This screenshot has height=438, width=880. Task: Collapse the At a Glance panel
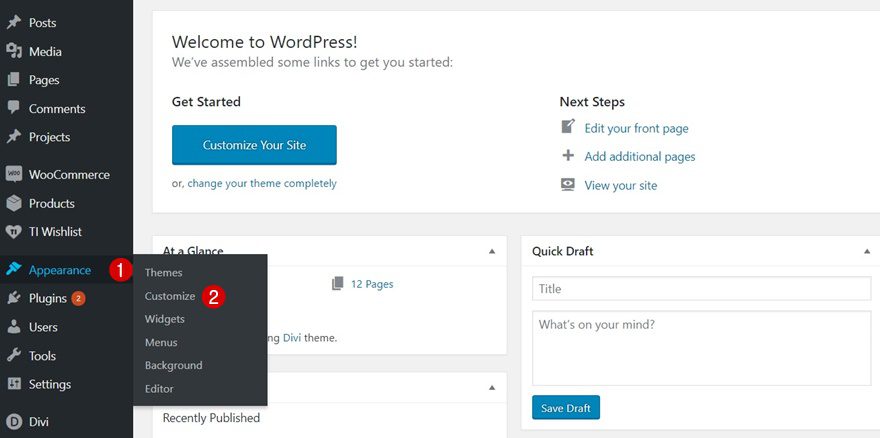pos(491,251)
